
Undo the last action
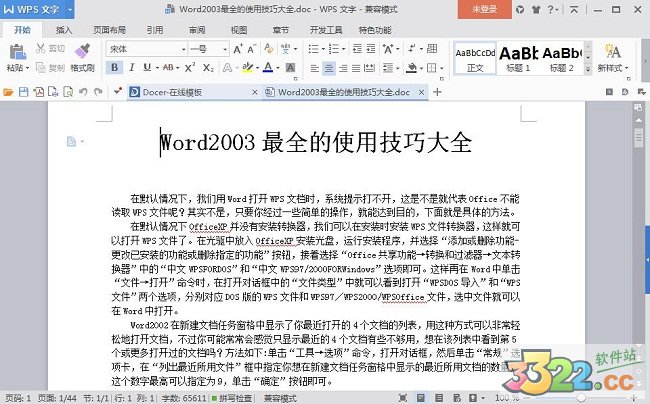point(83,92)
